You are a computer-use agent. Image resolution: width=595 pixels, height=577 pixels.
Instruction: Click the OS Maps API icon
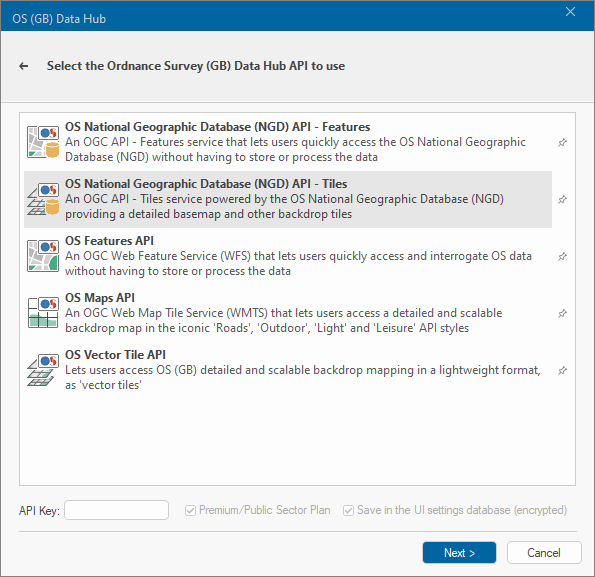[43, 313]
